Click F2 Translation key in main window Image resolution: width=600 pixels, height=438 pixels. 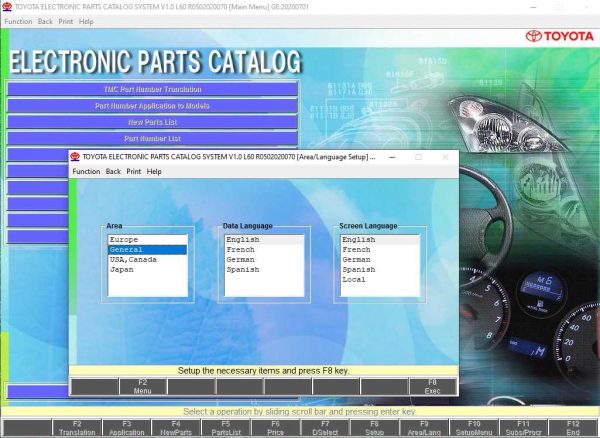click(x=77, y=428)
